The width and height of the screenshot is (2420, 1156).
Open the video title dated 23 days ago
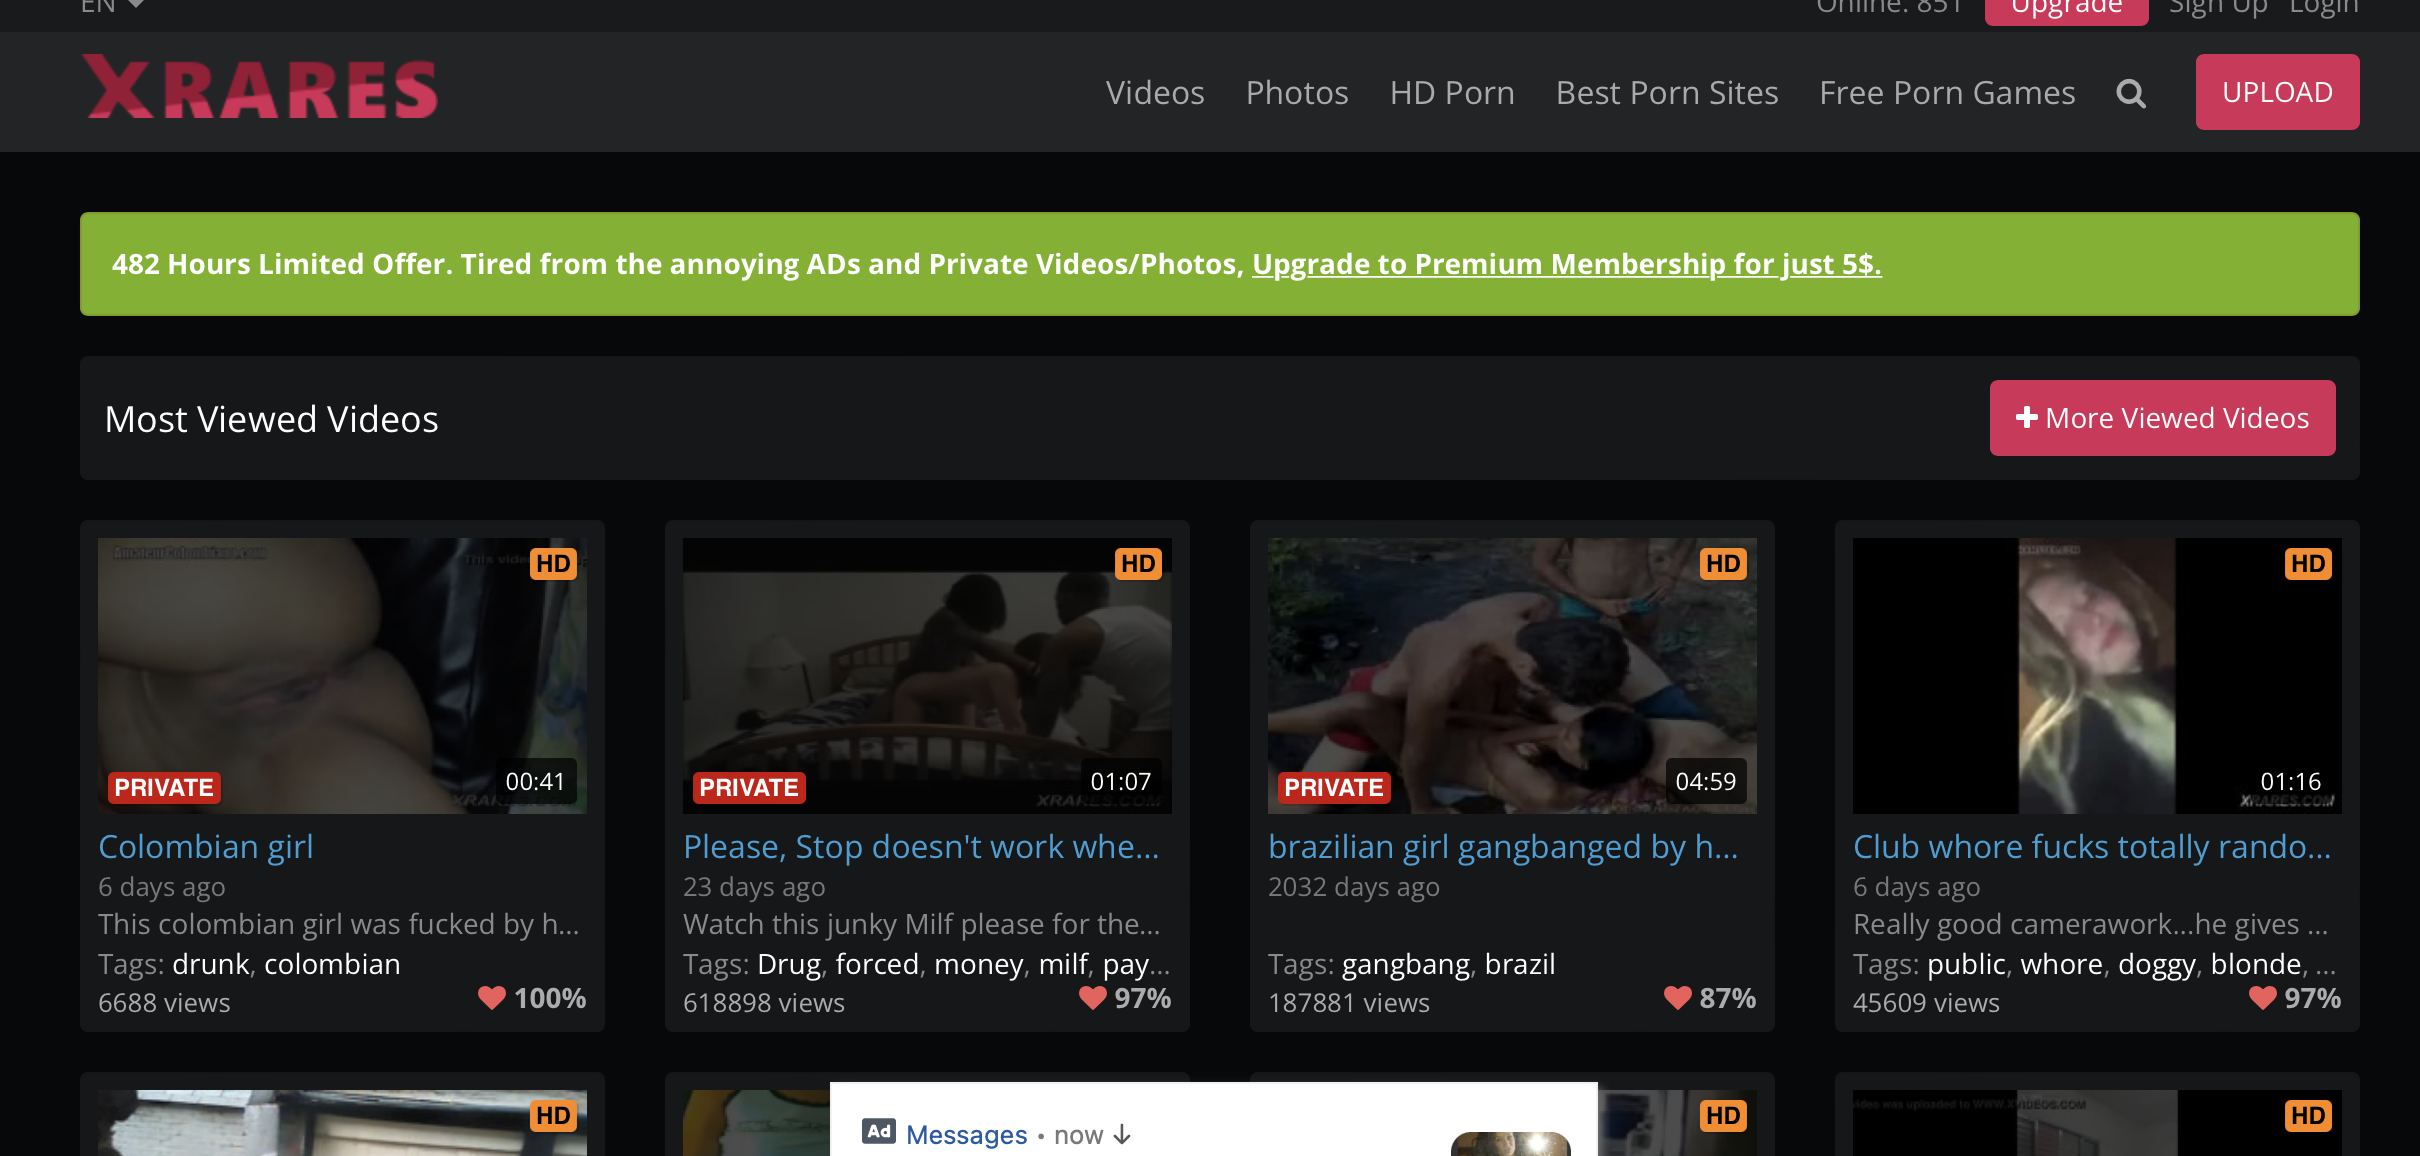(x=921, y=847)
